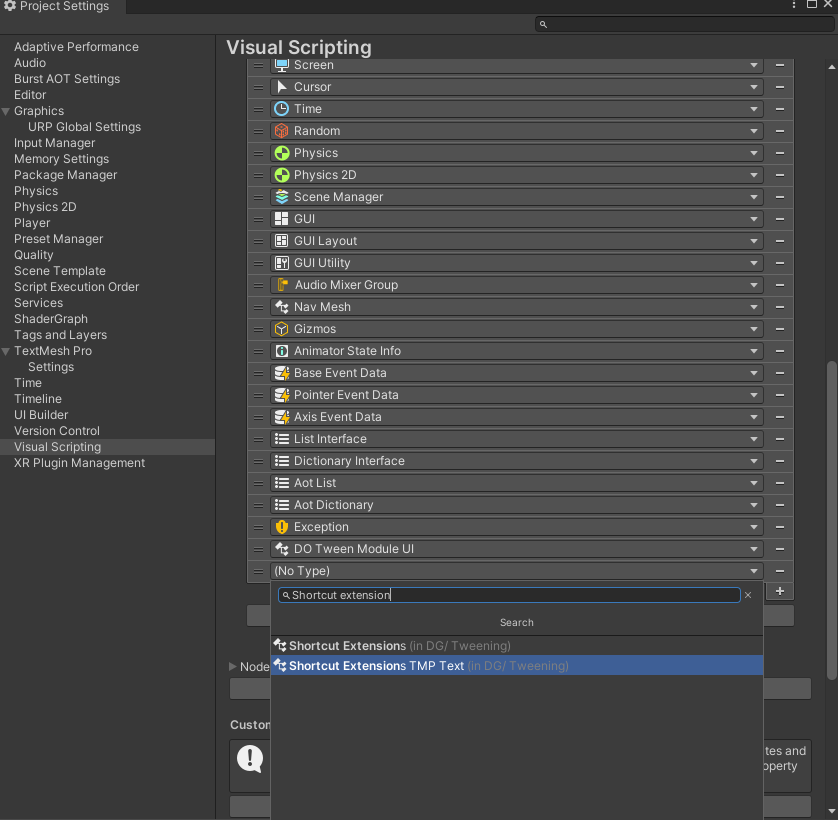Expand the Node section arrow
838x820 pixels.
click(232, 667)
